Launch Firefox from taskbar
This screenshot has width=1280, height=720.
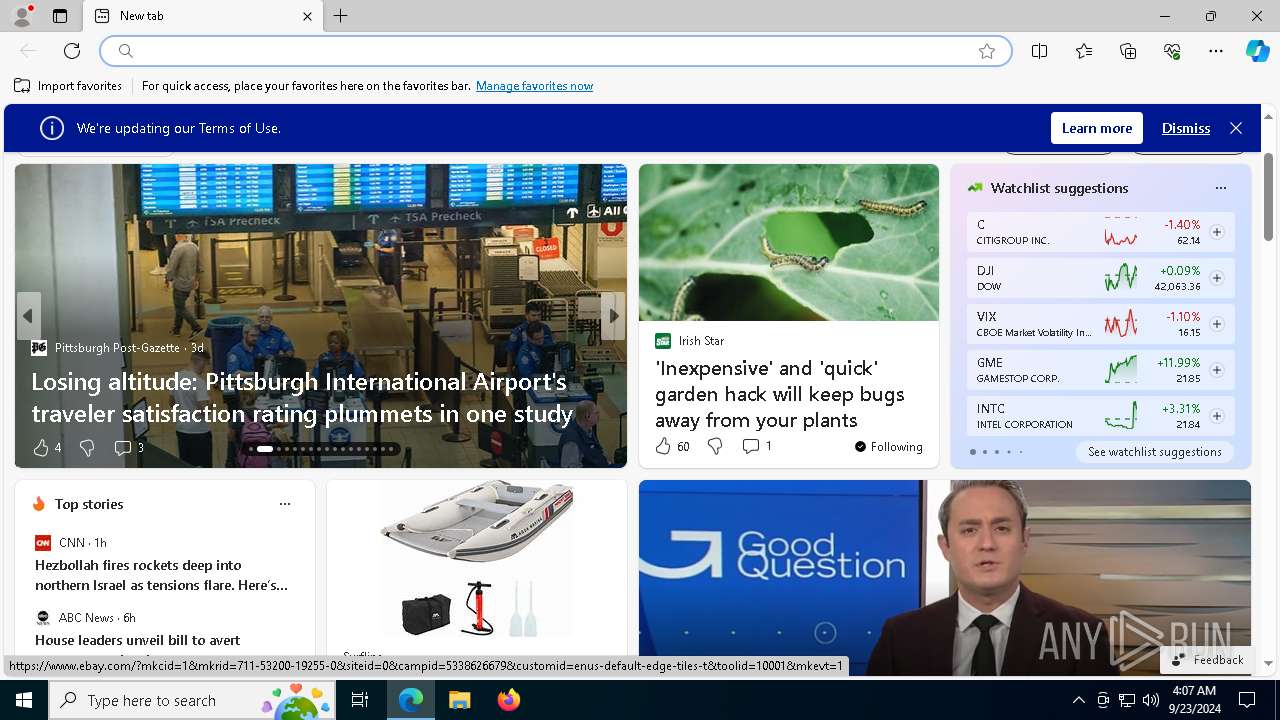pyautogui.click(x=509, y=700)
